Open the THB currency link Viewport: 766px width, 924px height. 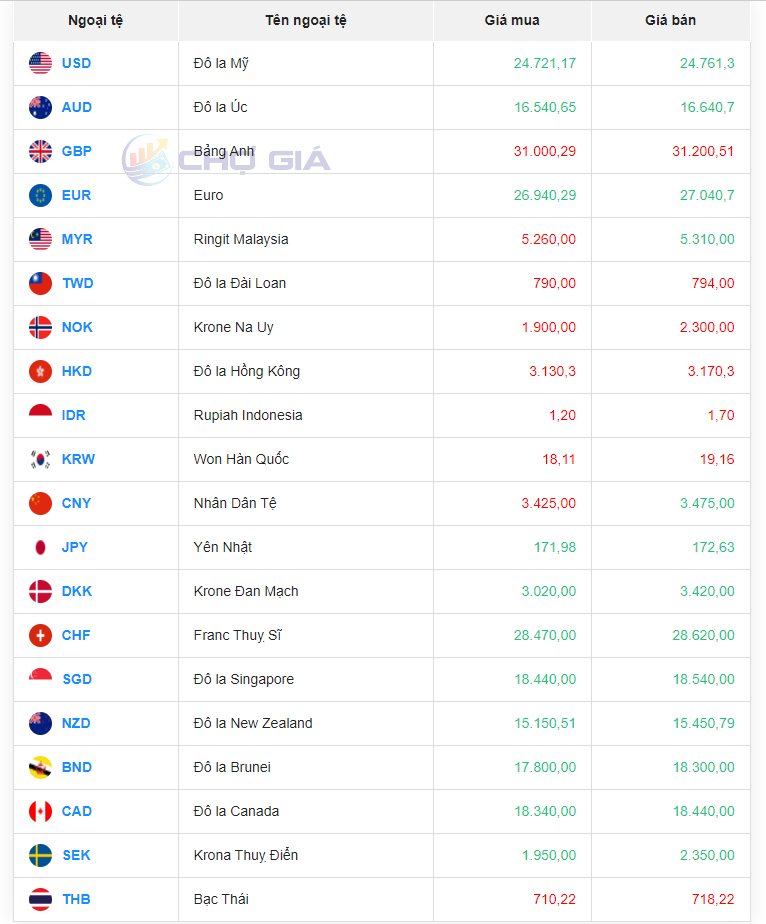[76, 899]
